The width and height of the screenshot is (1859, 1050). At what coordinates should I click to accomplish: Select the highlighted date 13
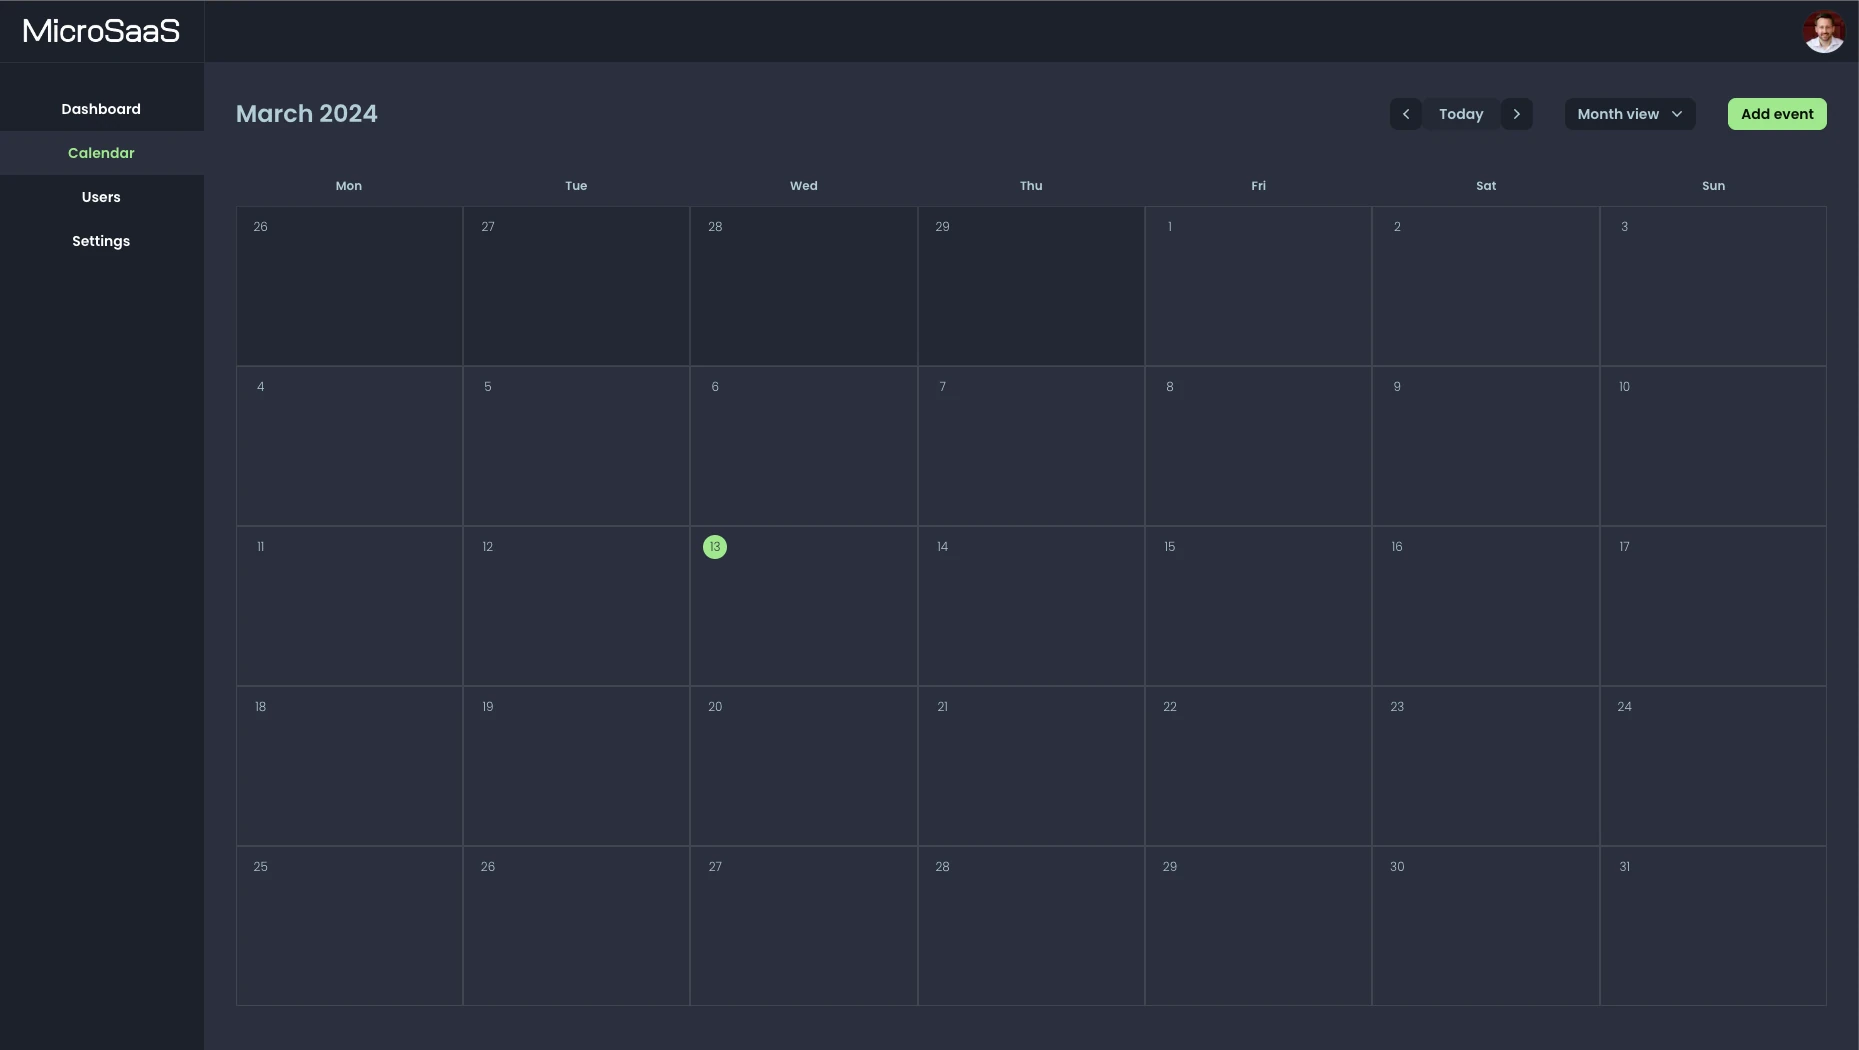714,547
